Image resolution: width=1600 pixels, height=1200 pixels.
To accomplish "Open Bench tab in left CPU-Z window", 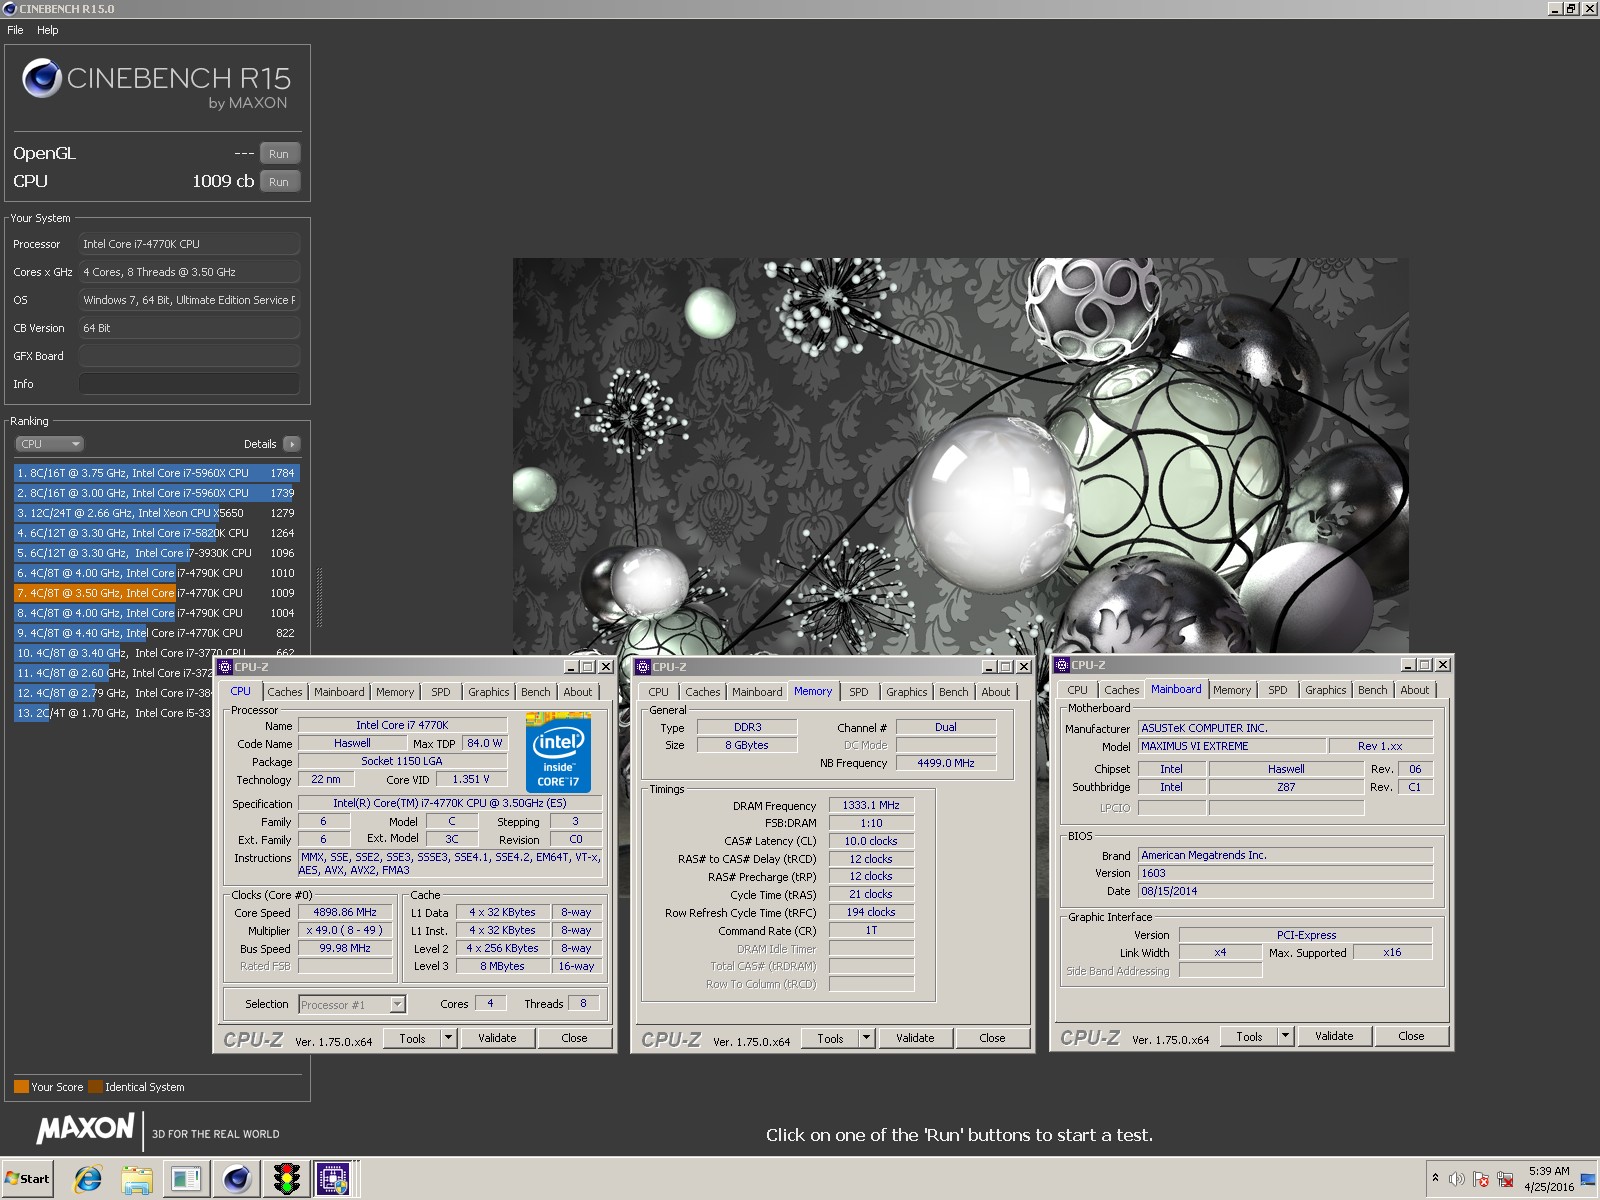I will 536,692.
